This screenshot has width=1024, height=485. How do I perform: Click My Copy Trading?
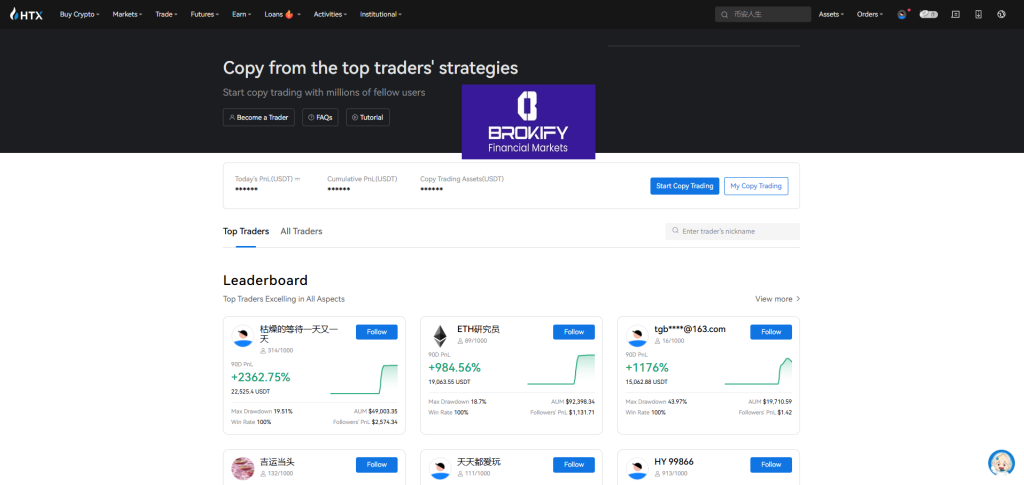(756, 186)
